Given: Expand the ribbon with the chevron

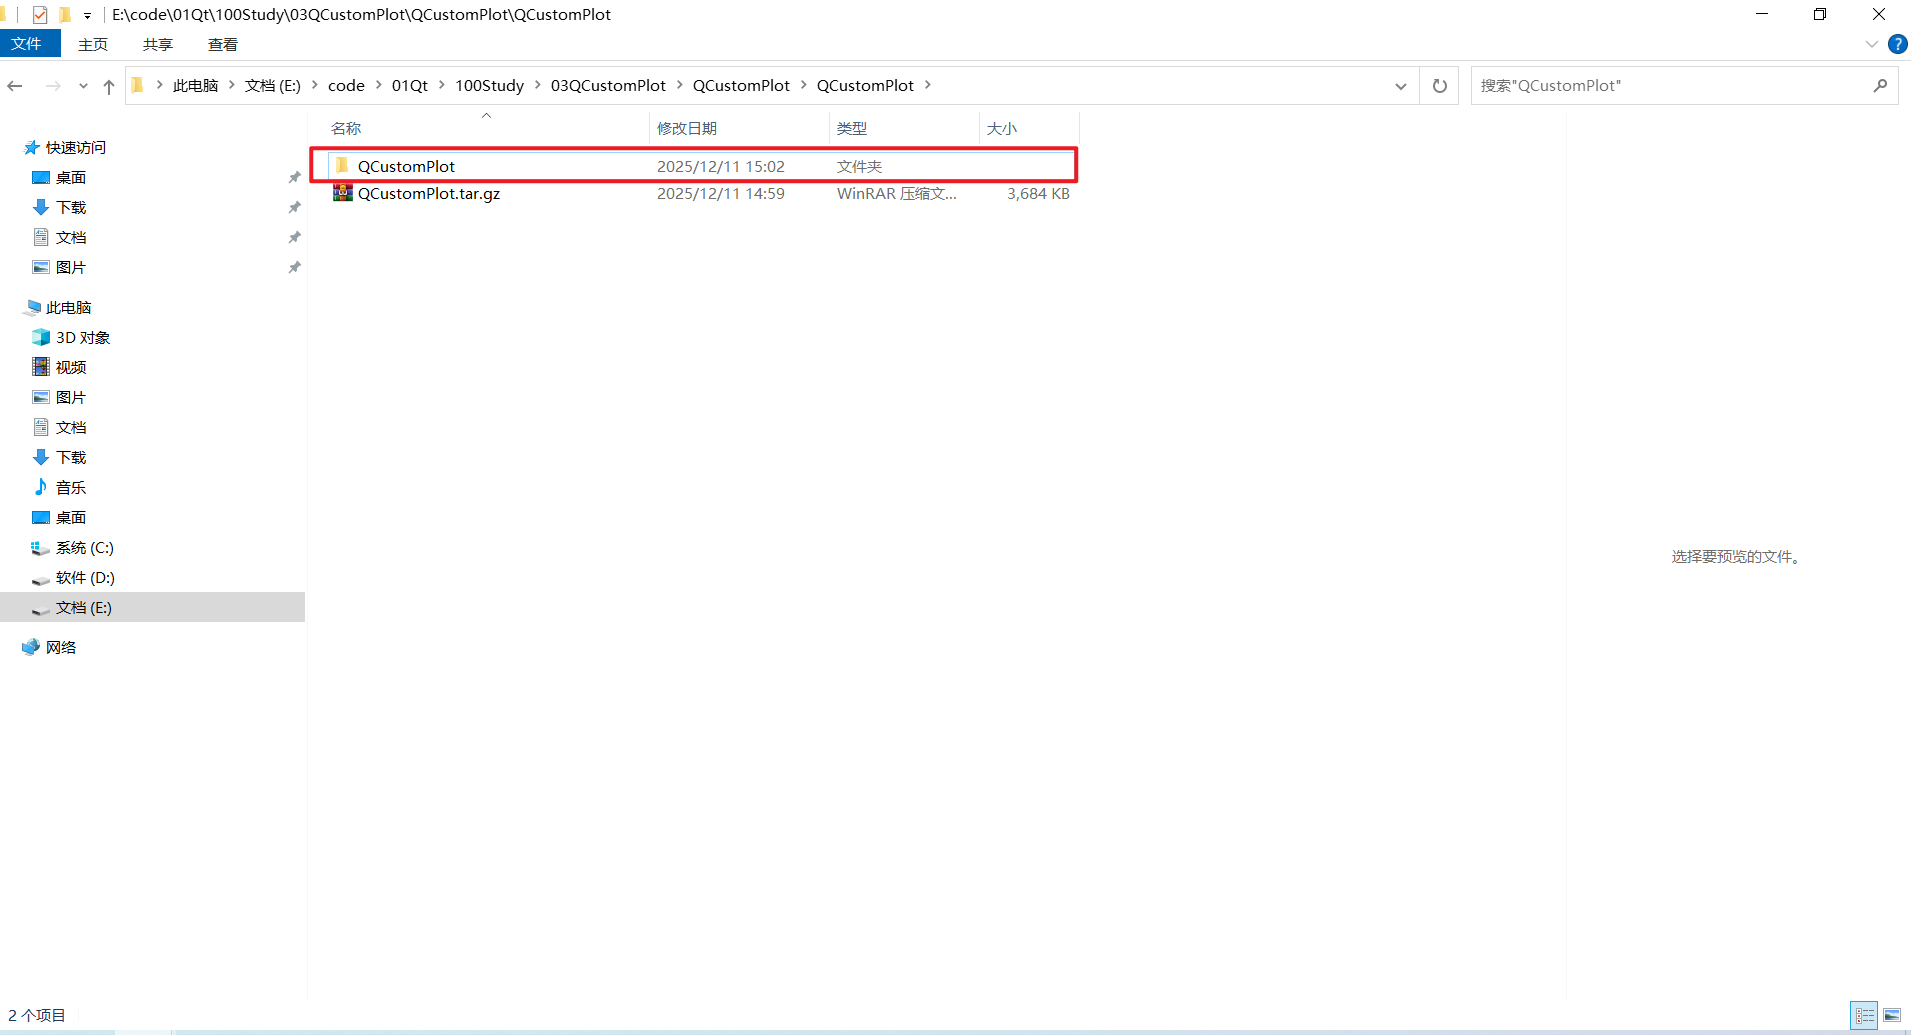Looking at the screenshot, I should (x=1872, y=44).
